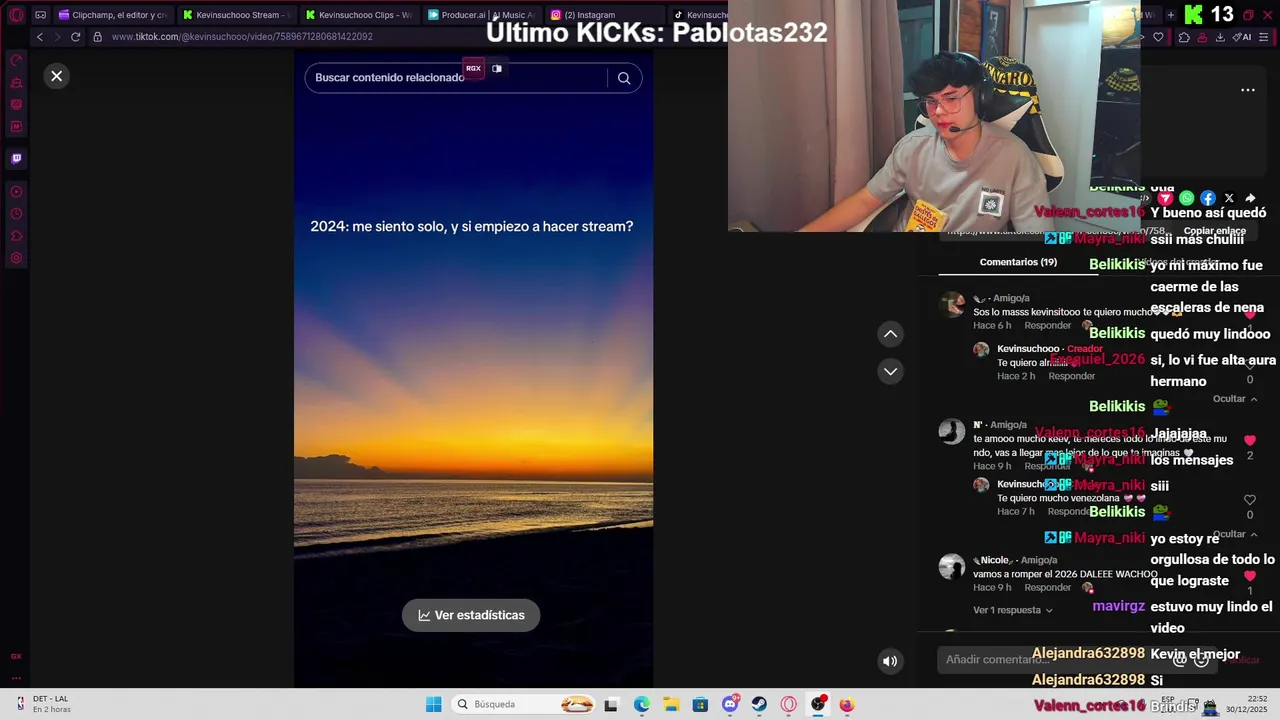This screenshot has height=720, width=1280.
Task: Open the Windows Start menu
Action: 433,705
